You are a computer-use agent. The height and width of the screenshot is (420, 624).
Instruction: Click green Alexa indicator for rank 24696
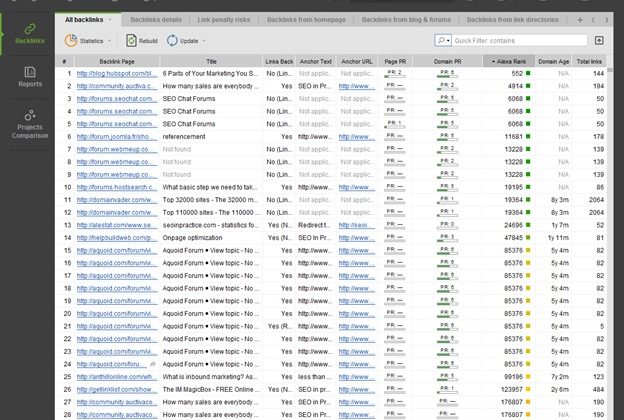point(528,225)
